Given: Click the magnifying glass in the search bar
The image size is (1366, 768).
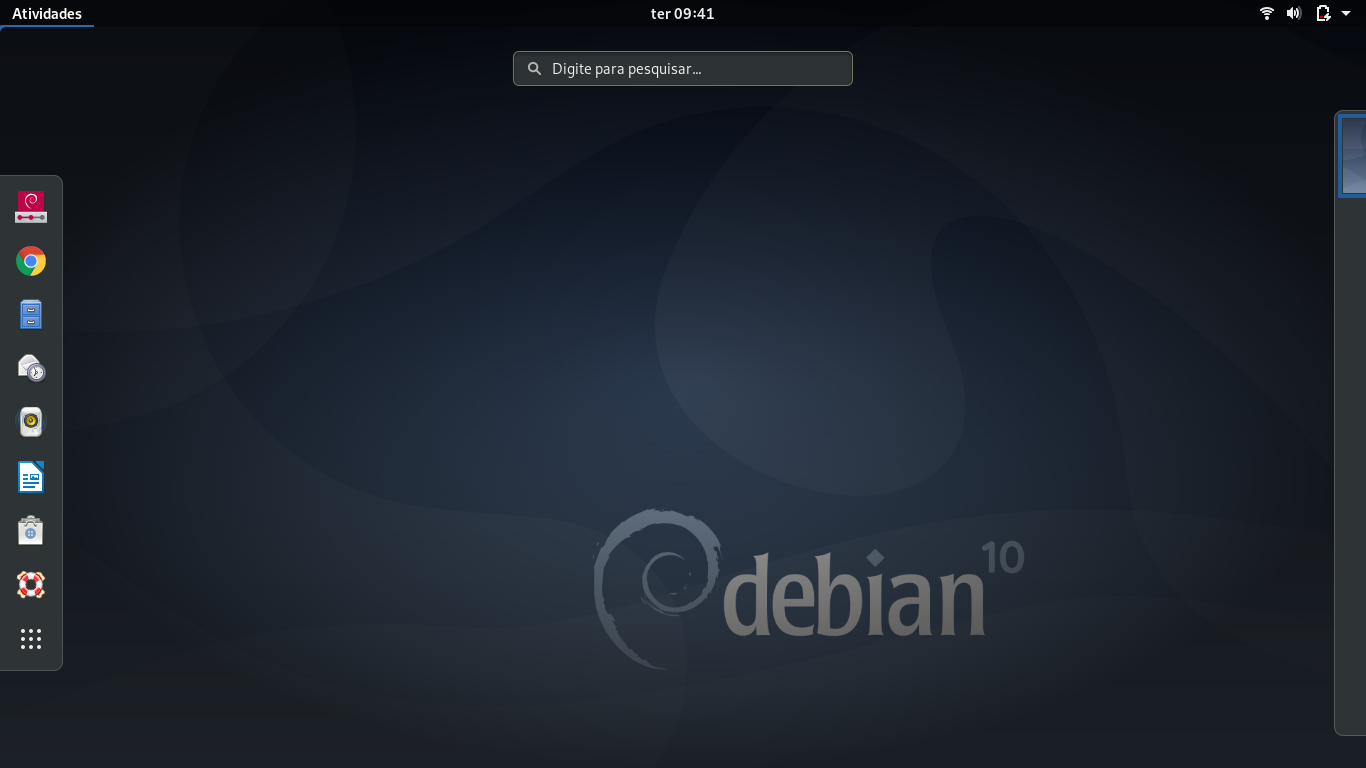Looking at the screenshot, I should pos(535,68).
